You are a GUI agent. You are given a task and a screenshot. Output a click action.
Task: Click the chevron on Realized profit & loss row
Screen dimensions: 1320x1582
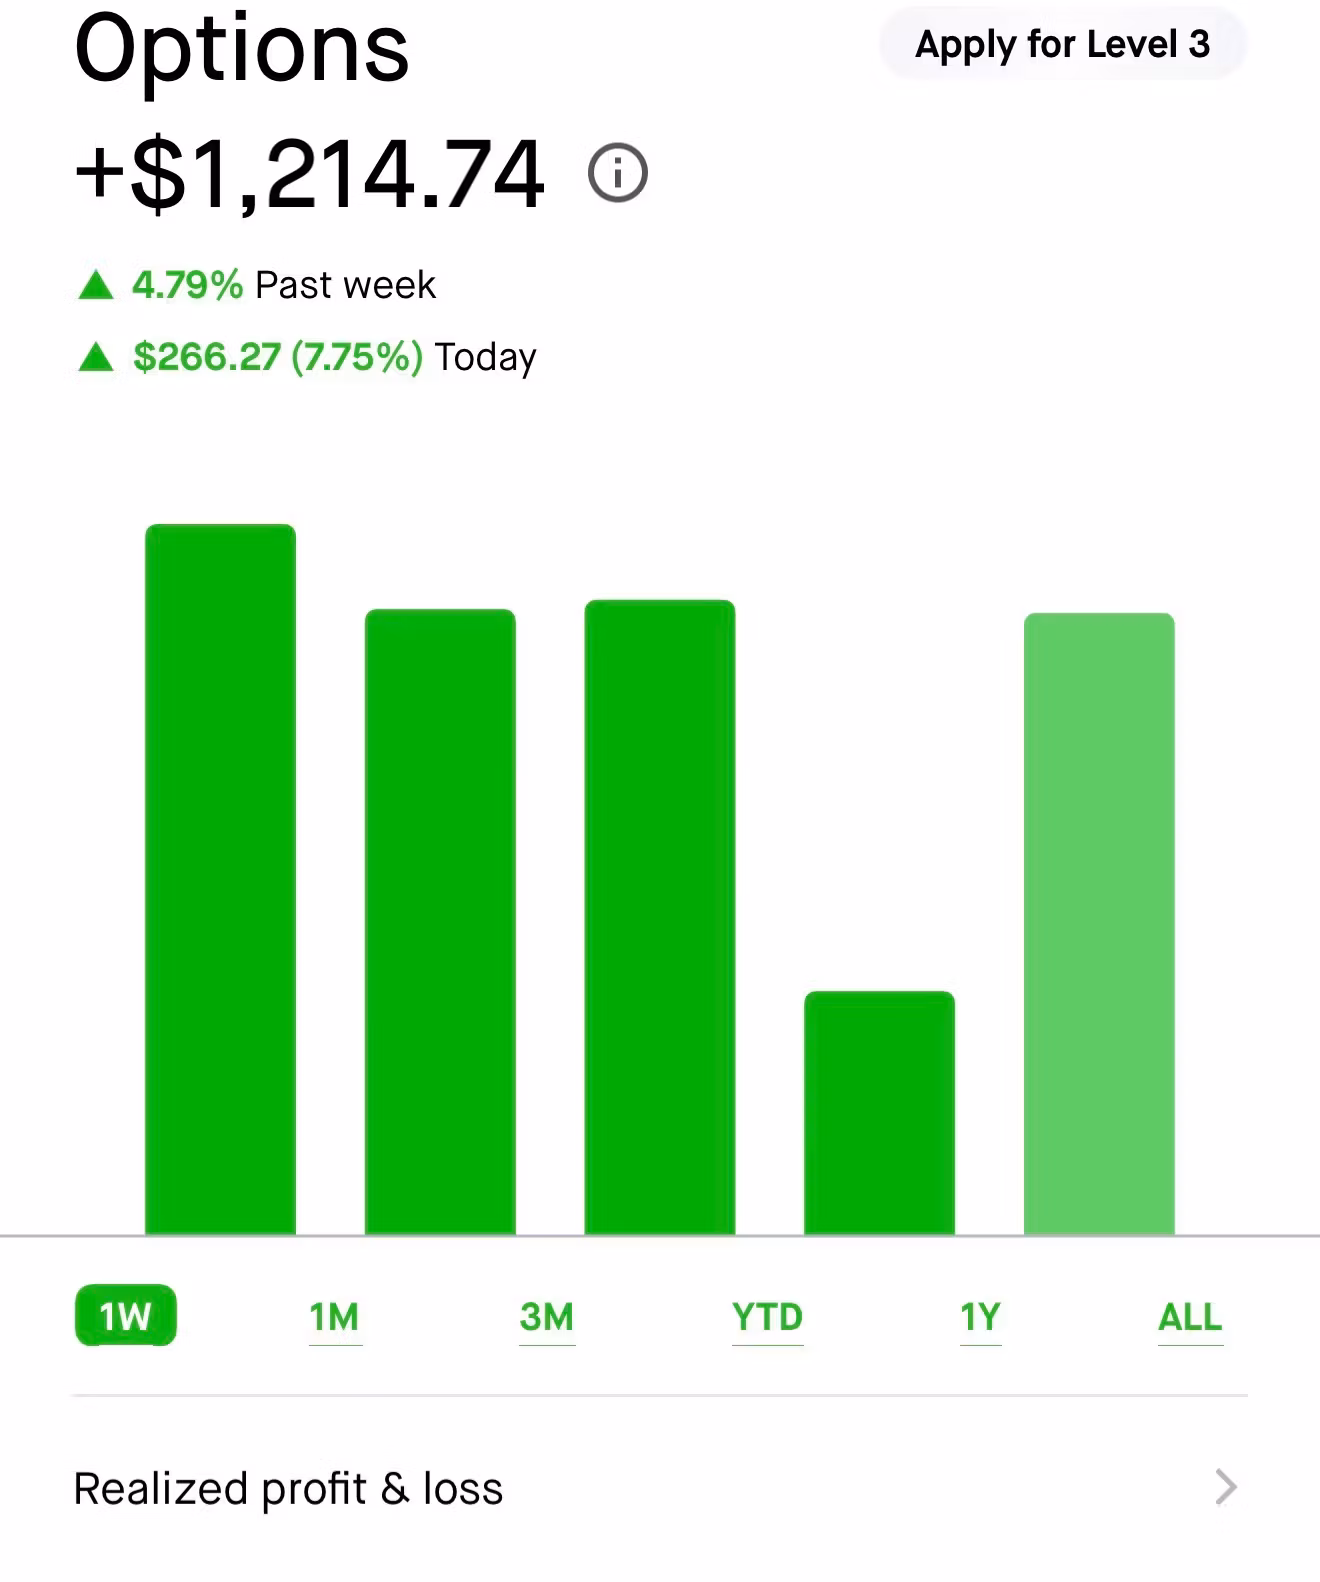pos(1226,1487)
